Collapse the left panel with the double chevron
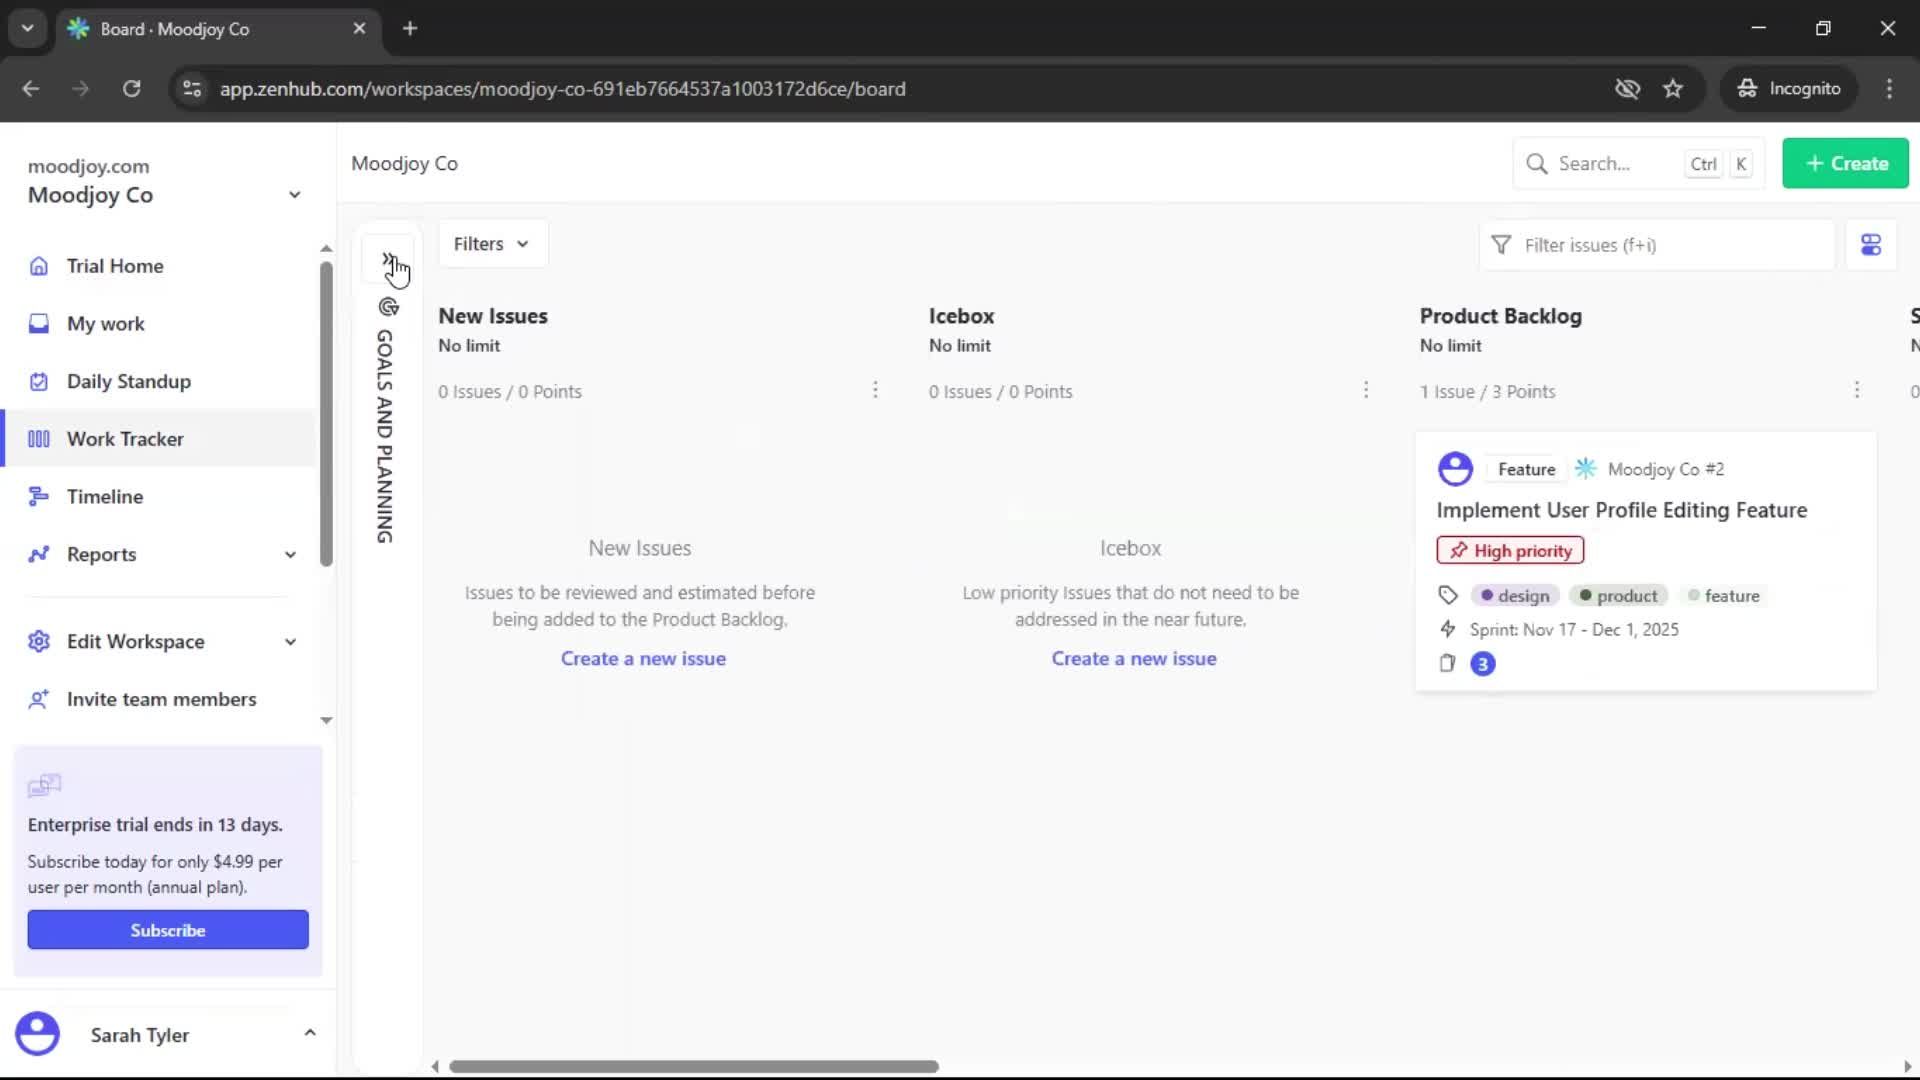Screen dimensions: 1920x1080 point(388,258)
